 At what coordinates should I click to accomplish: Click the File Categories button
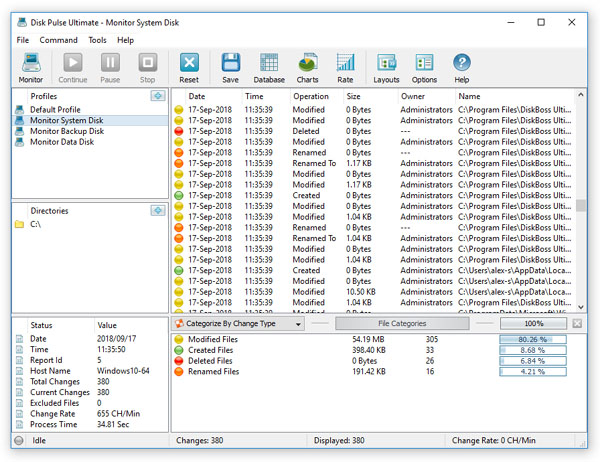pyautogui.click(x=402, y=324)
